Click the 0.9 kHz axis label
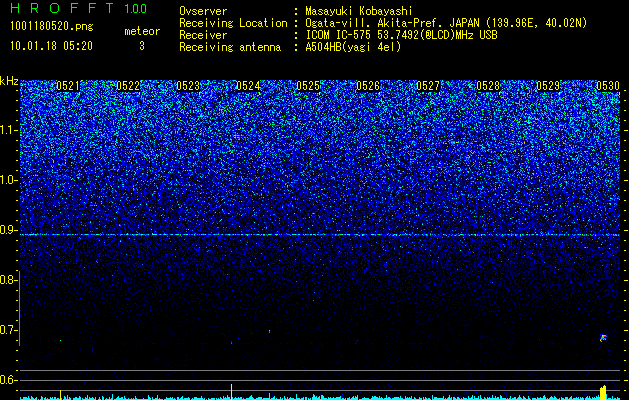This screenshot has height=400, width=629. point(8,230)
